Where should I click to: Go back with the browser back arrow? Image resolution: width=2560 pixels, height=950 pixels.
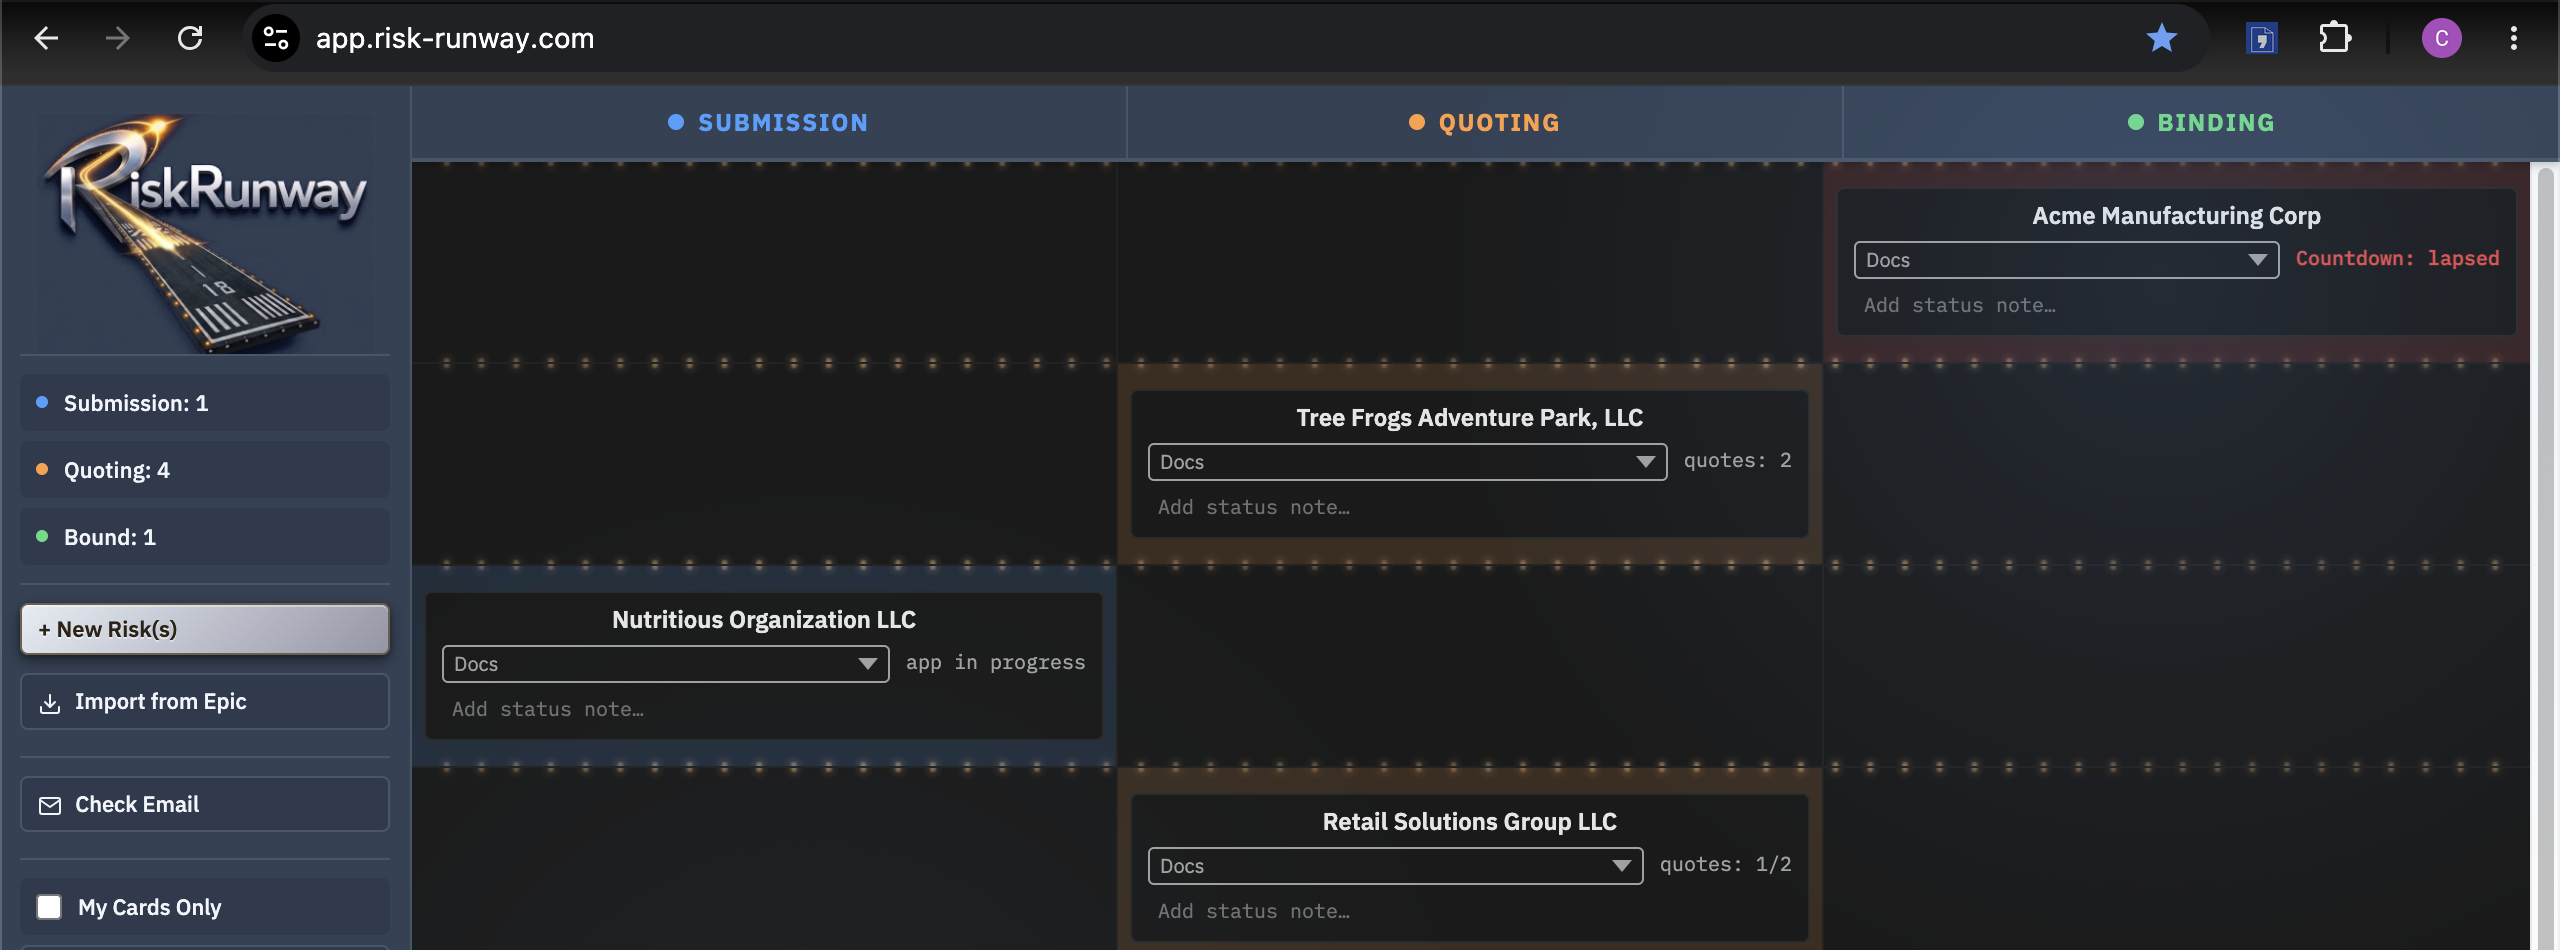coord(46,38)
